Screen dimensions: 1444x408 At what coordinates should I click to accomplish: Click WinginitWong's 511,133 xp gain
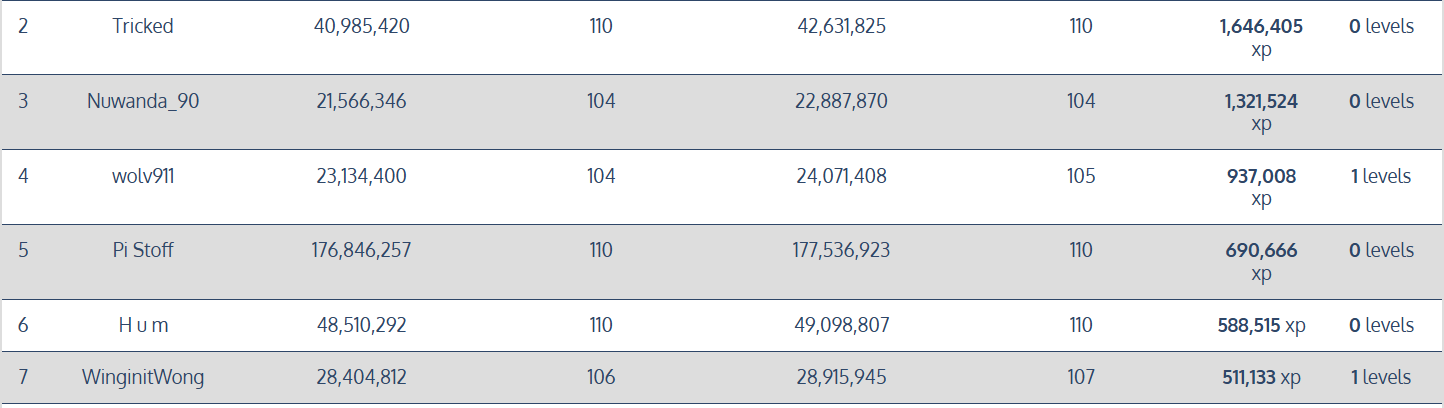coord(1261,378)
